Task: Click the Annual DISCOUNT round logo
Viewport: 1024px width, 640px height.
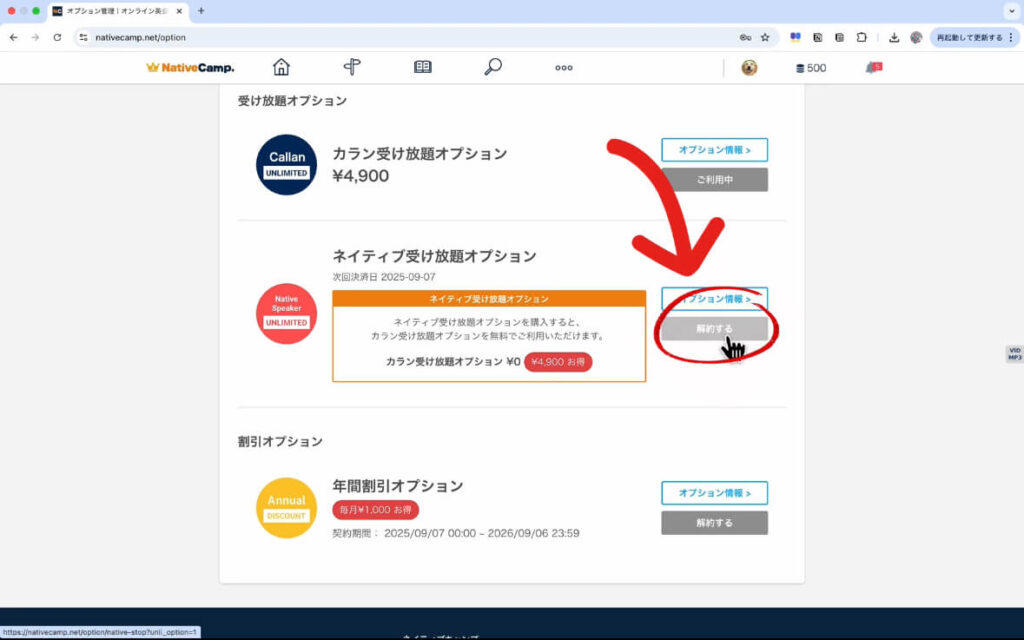Action: pos(286,507)
